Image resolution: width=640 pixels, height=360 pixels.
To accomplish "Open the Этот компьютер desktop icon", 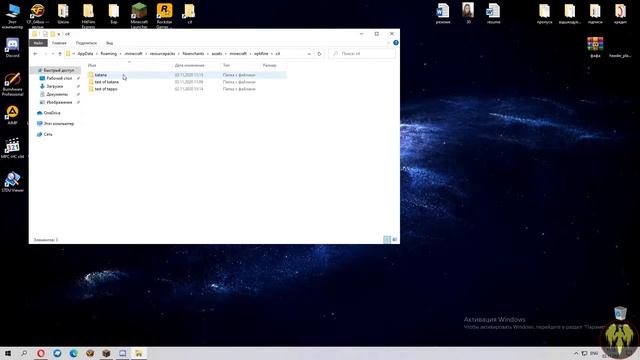I will pos(12,16).
